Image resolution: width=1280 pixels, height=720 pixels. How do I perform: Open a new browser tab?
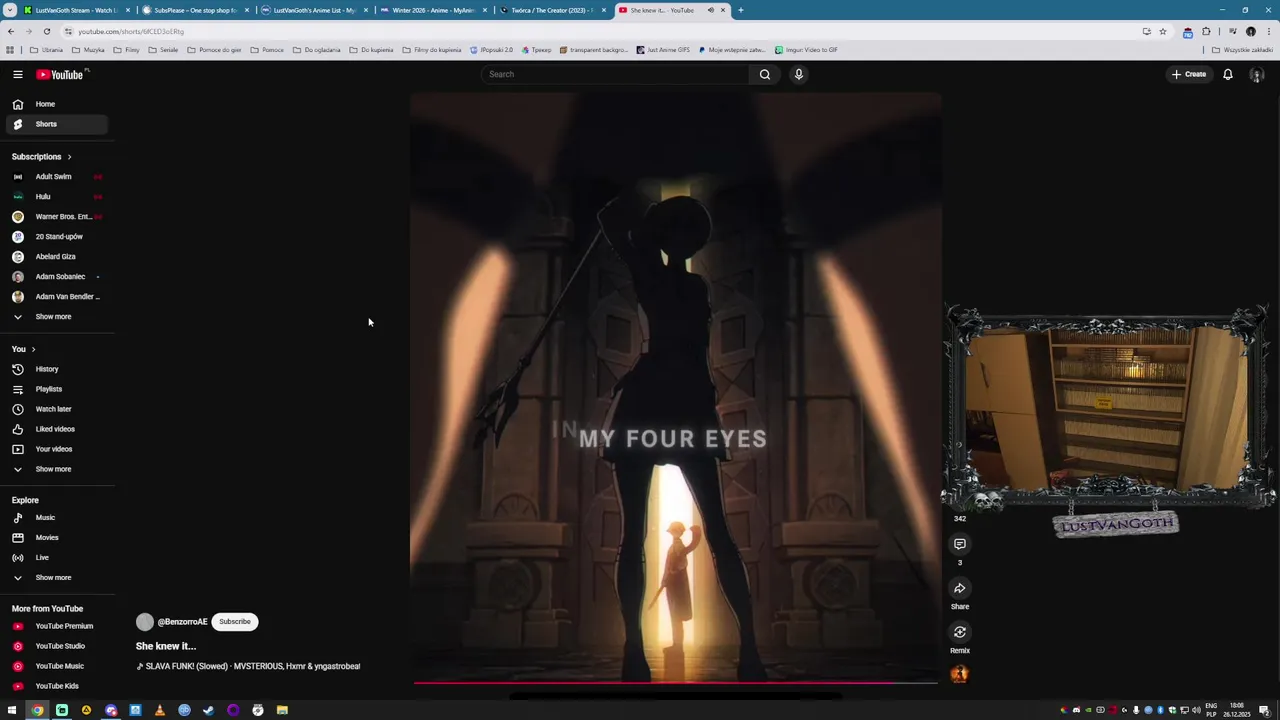point(740,10)
